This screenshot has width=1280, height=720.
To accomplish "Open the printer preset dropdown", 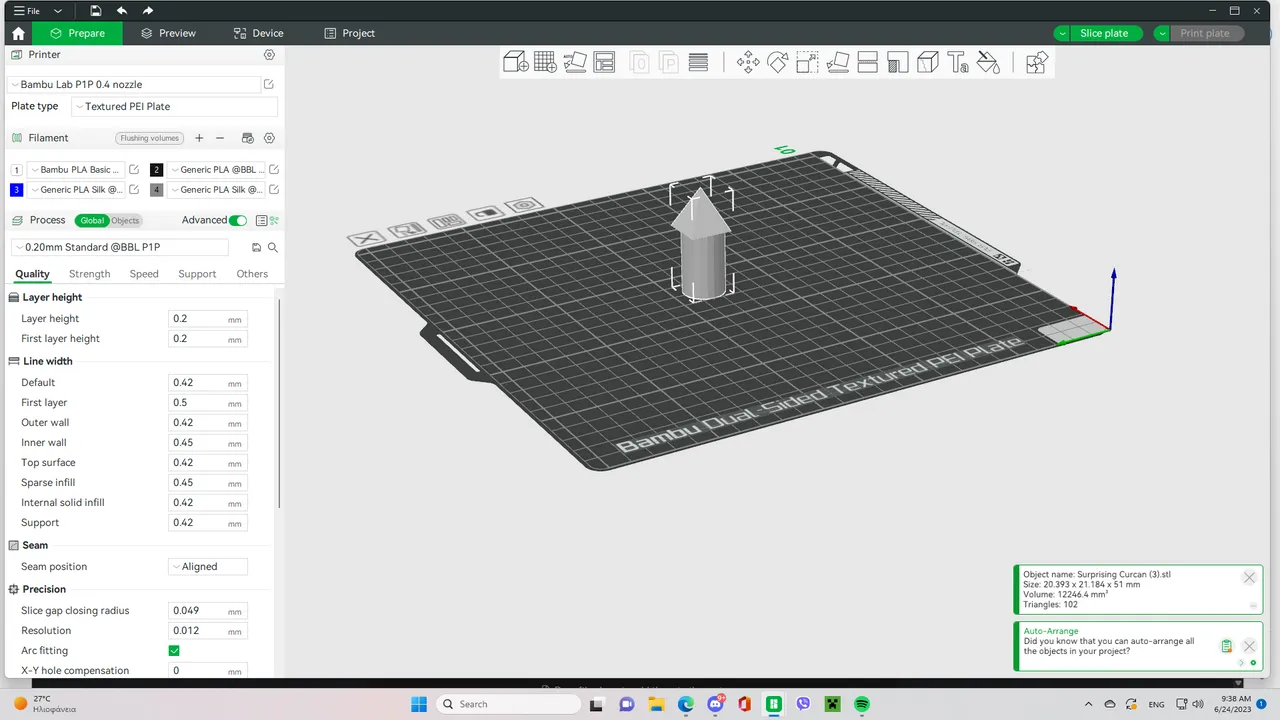I will [x=134, y=85].
